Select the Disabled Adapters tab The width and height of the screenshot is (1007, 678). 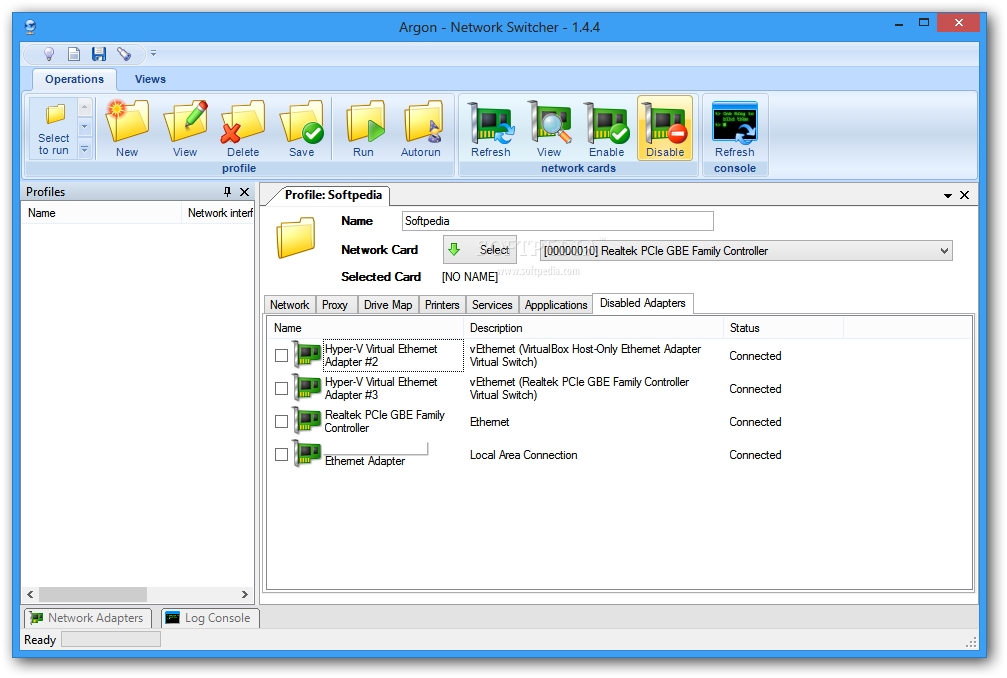[x=643, y=303]
